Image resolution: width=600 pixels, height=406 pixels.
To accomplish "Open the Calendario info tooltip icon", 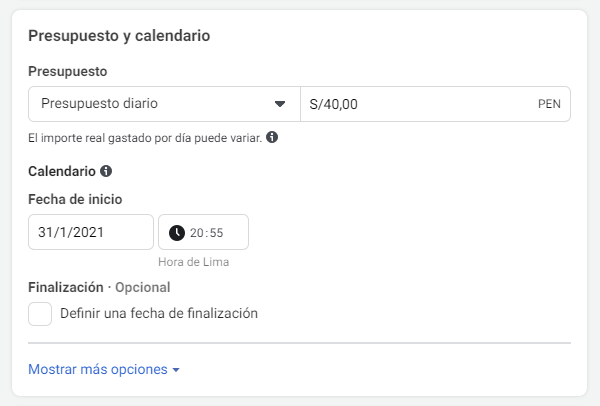I will pyautogui.click(x=106, y=171).
